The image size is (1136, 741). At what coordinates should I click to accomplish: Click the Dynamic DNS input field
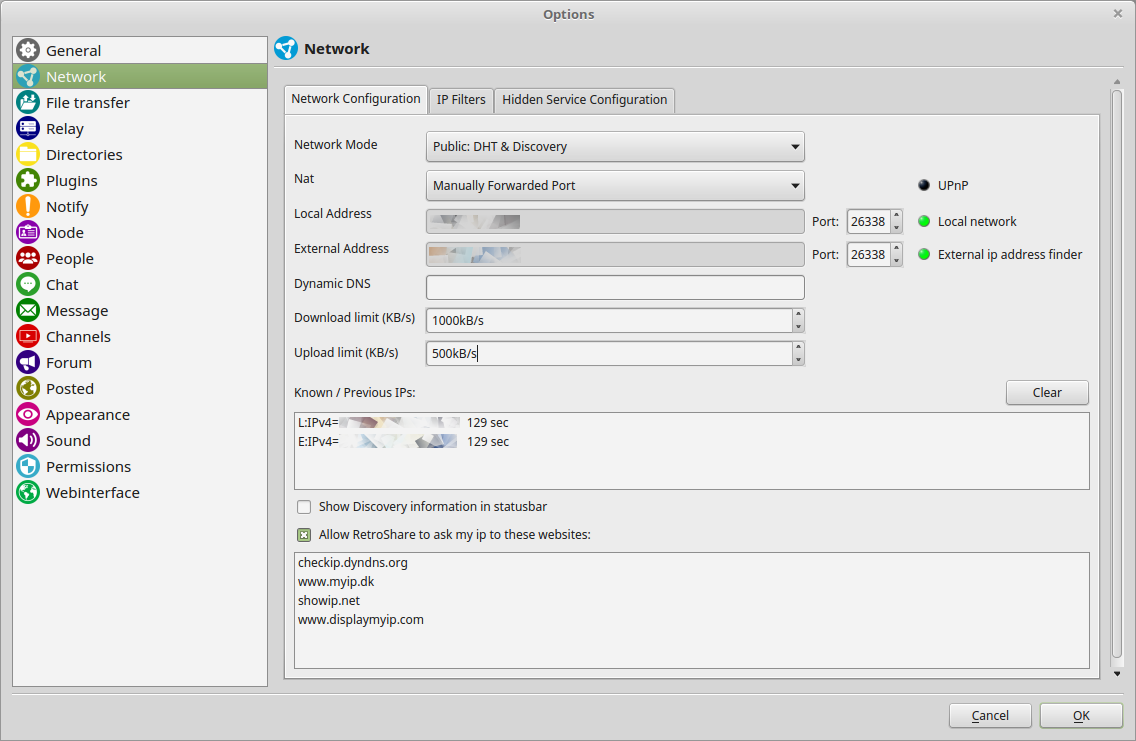tap(615, 288)
